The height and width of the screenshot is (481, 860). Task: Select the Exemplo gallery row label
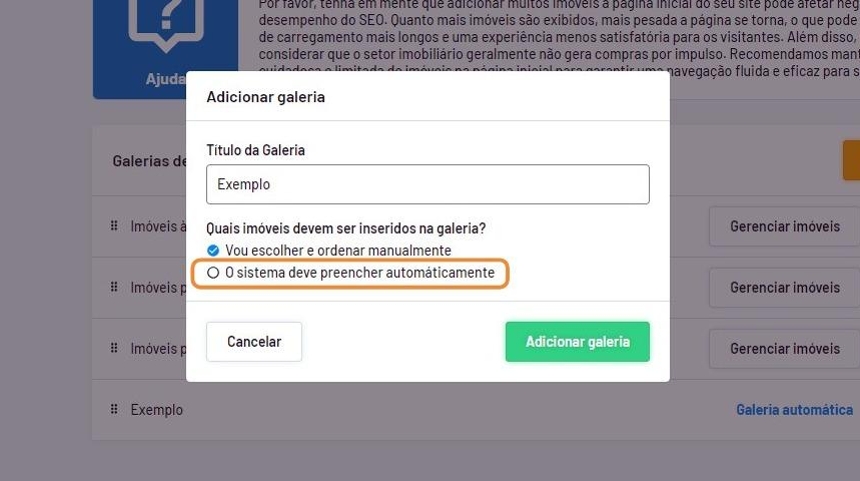[x=156, y=410]
